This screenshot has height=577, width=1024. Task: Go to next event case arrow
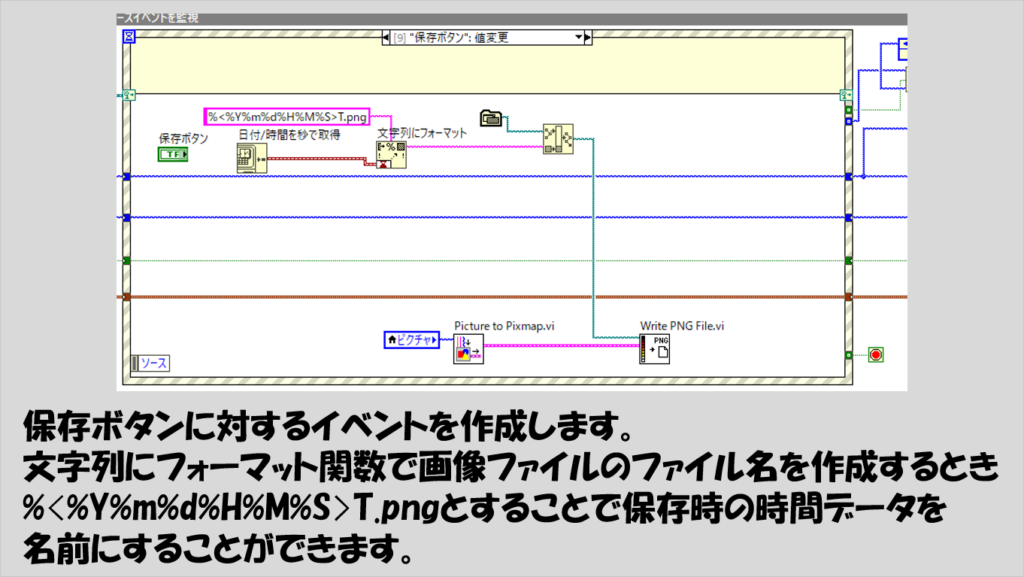click(x=588, y=38)
